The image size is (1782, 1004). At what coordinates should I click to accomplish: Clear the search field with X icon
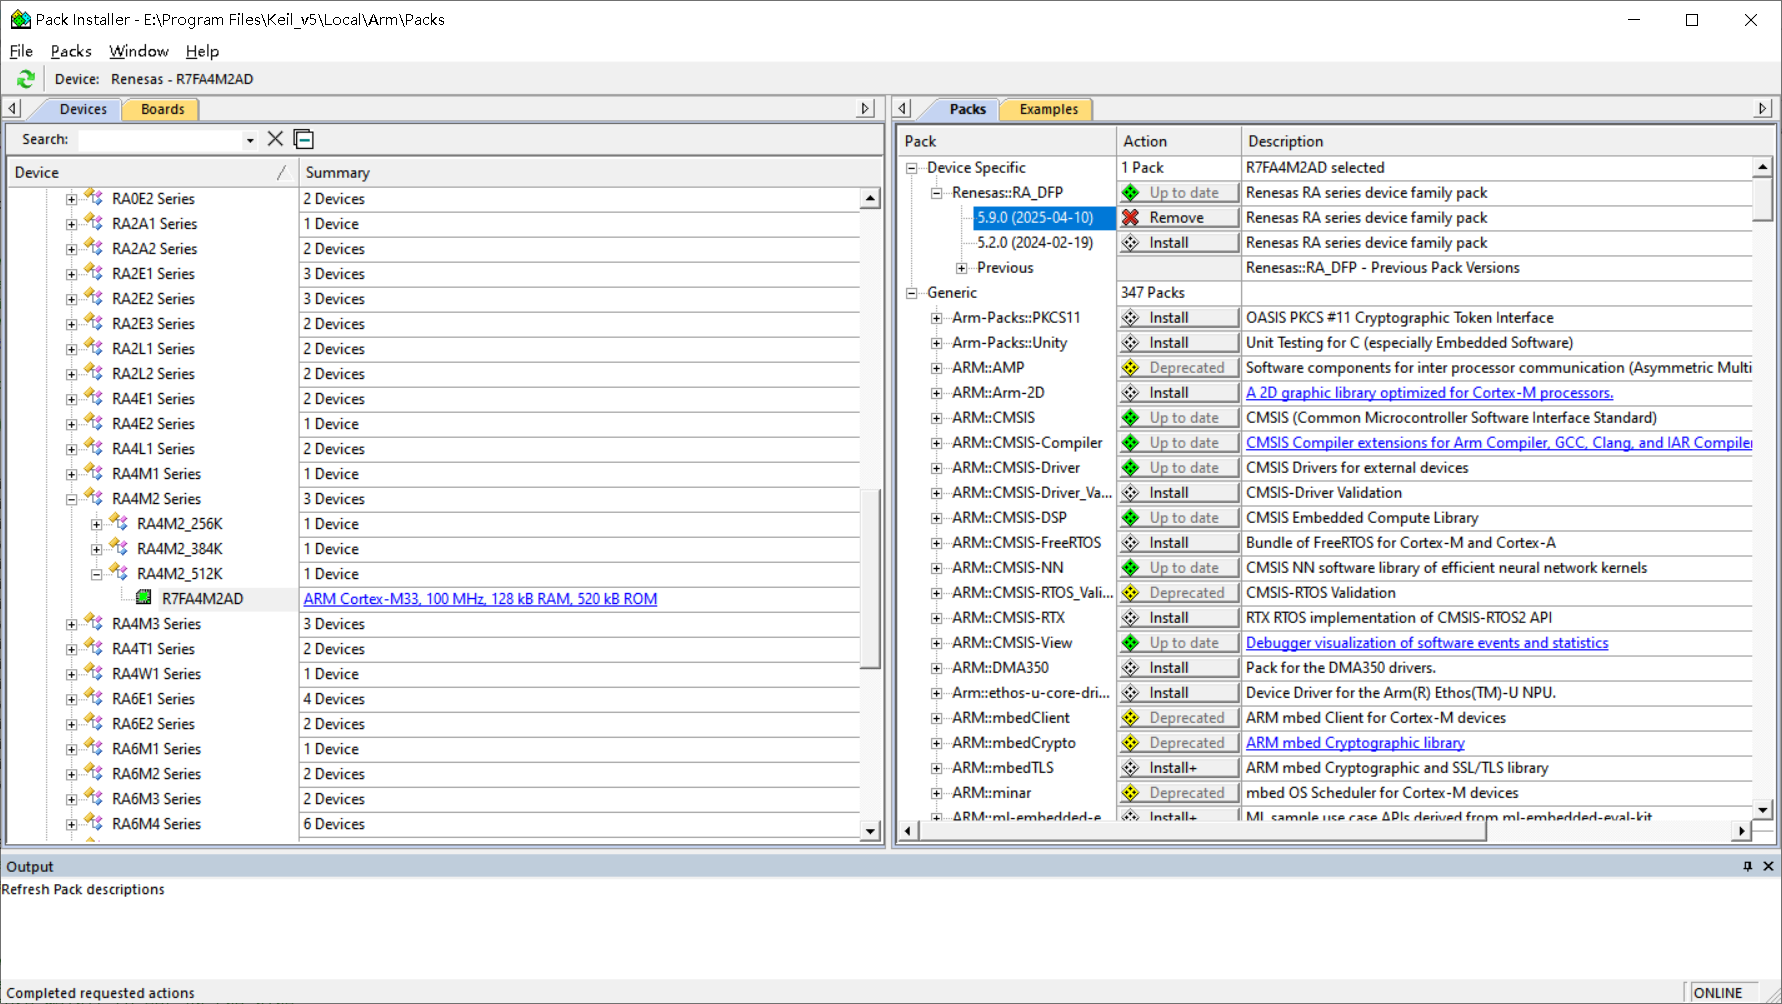tap(275, 139)
